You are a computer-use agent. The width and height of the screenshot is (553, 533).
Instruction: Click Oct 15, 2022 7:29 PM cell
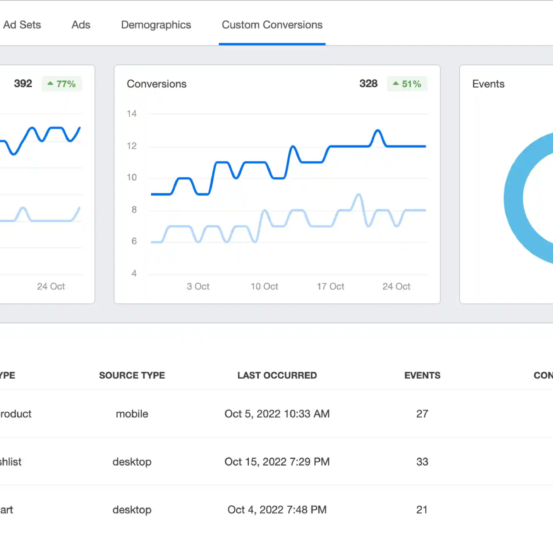[x=277, y=462]
